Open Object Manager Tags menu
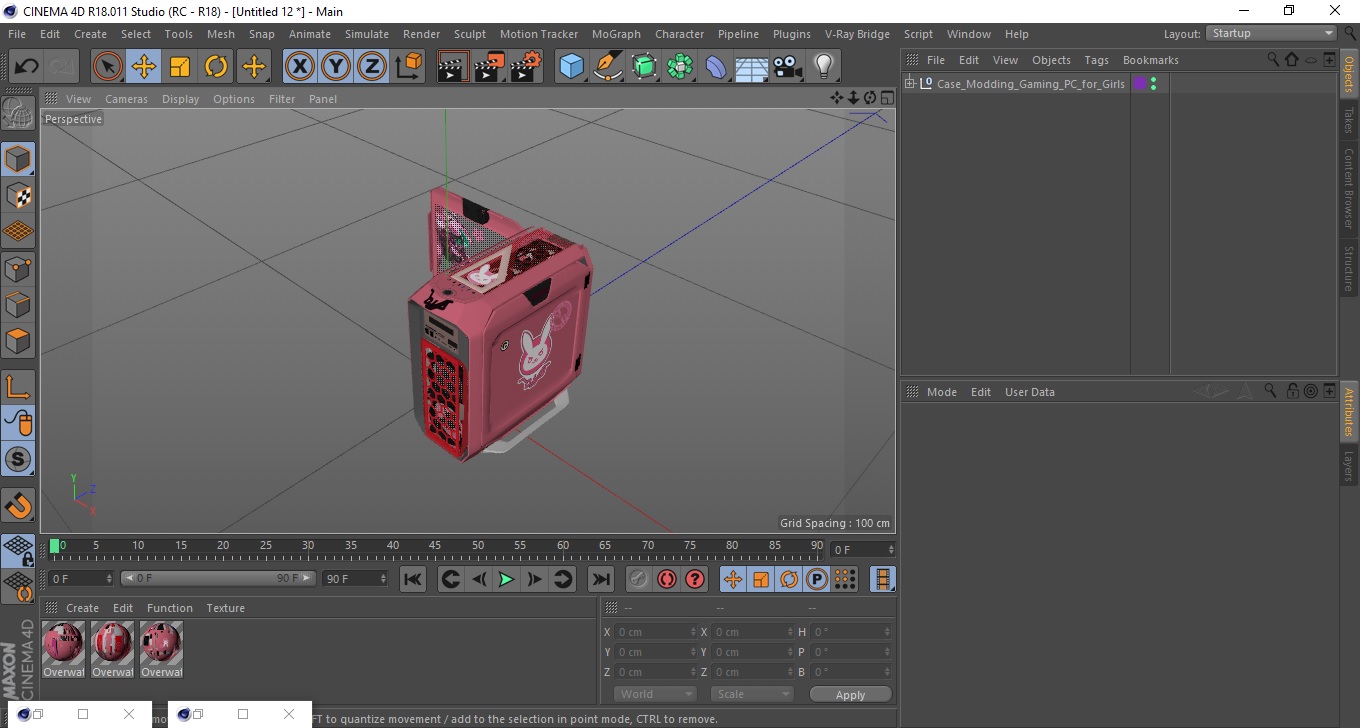The image size is (1360, 728). tap(1096, 60)
